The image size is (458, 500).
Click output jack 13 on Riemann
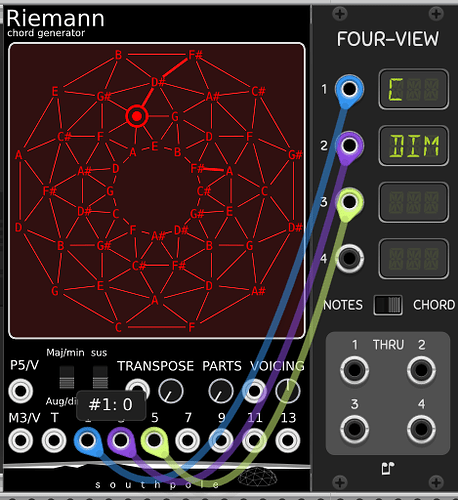pyautogui.click(x=287, y=440)
